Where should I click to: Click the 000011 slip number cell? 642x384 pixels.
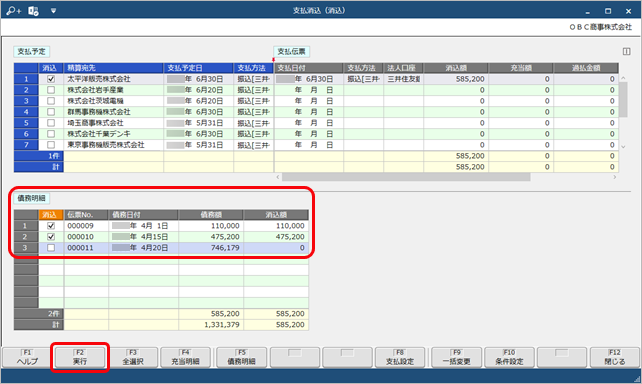click(86, 248)
